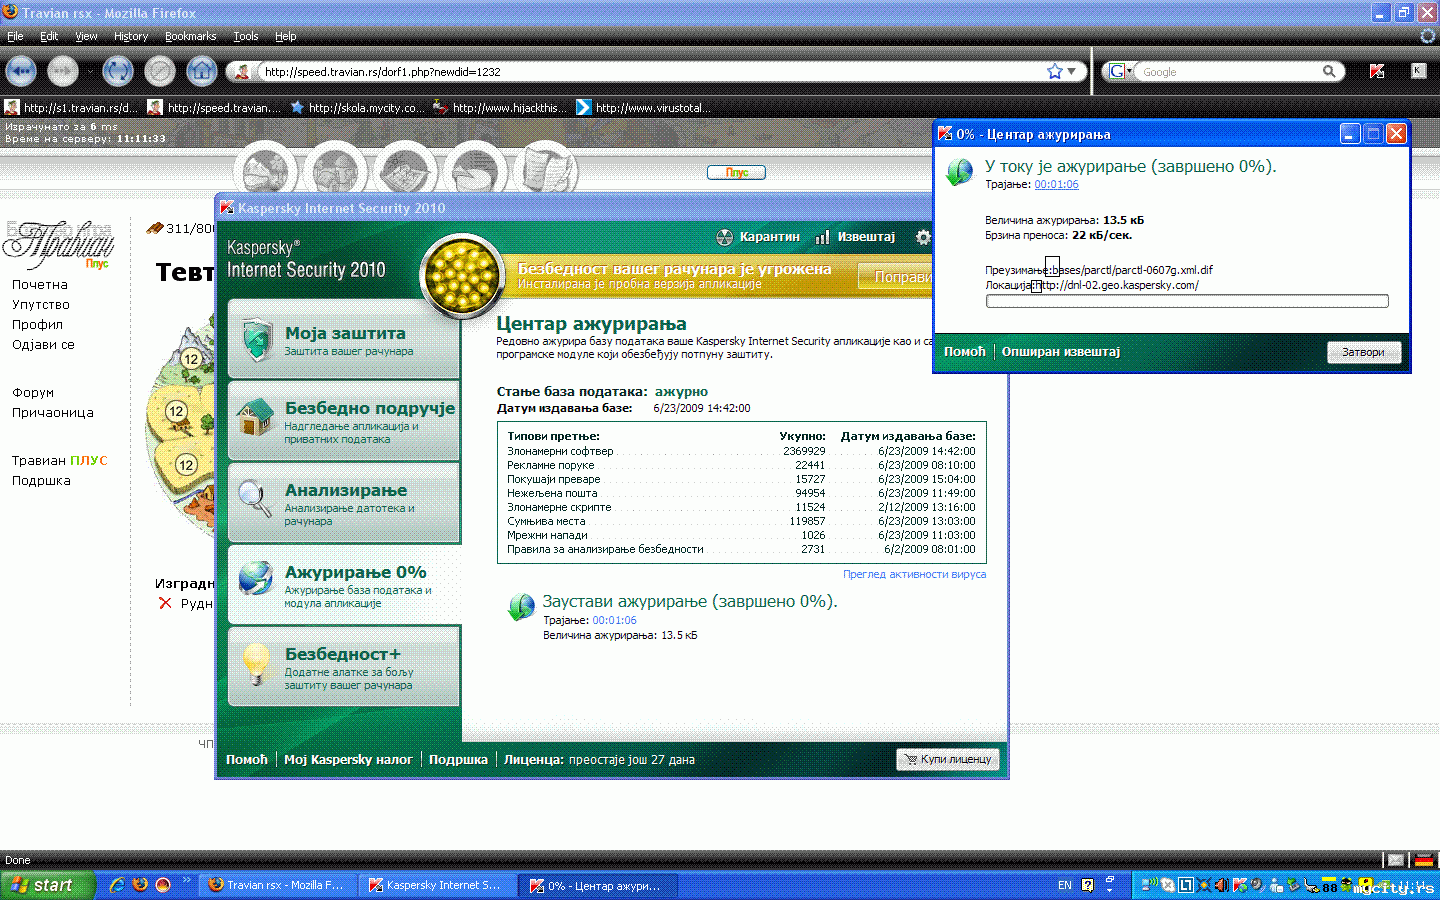Click the house icon beside Безбедно подручје
1440x900 pixels.
click(256, 418)
